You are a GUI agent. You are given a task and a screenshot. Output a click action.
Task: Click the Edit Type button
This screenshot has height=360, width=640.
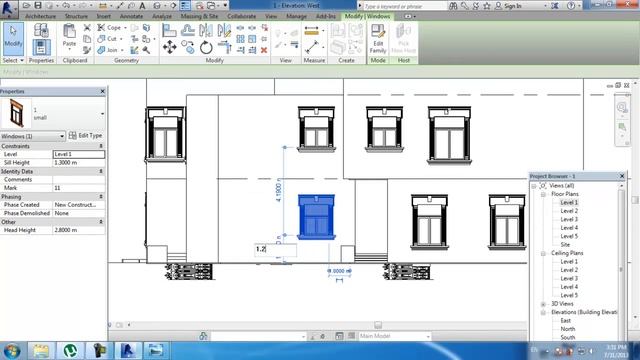click(86, 136)
